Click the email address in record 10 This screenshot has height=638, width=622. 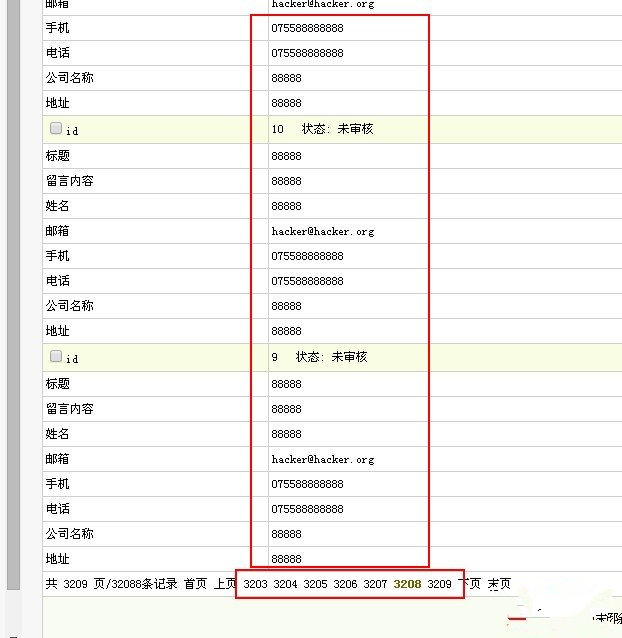pyautogui.click(x=322, y=231)
